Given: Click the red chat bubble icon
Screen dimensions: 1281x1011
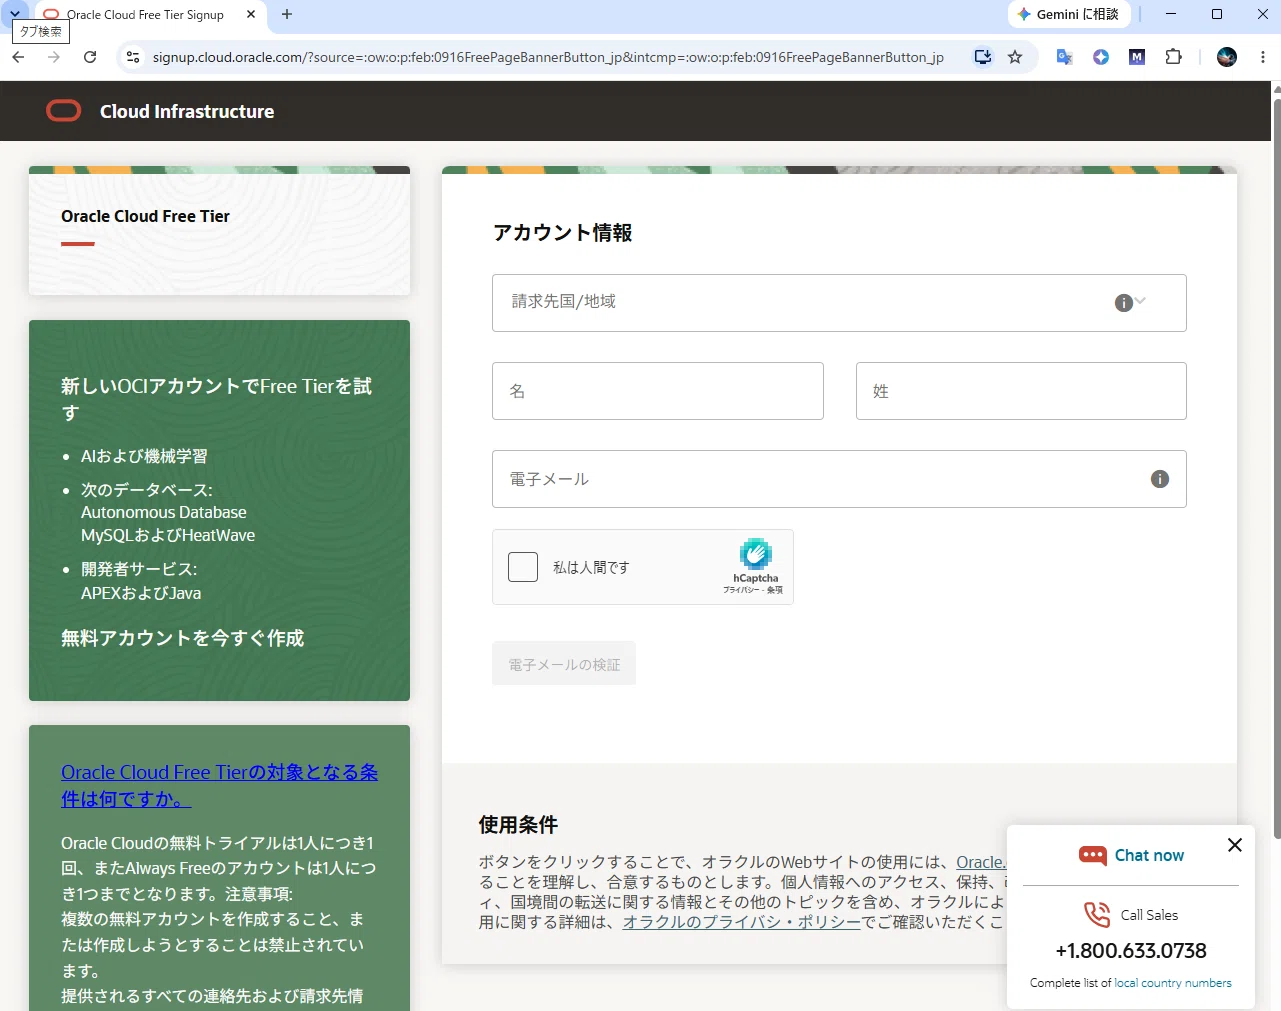Looking at the screenshot, I should coord(1093,855).
